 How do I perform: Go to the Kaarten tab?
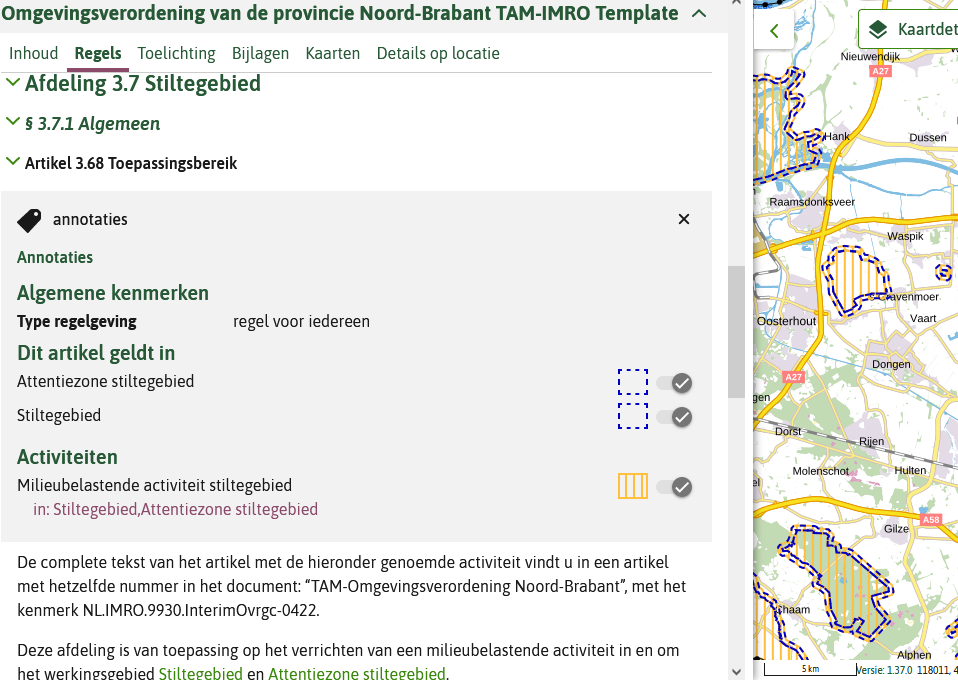click(333, 54)
